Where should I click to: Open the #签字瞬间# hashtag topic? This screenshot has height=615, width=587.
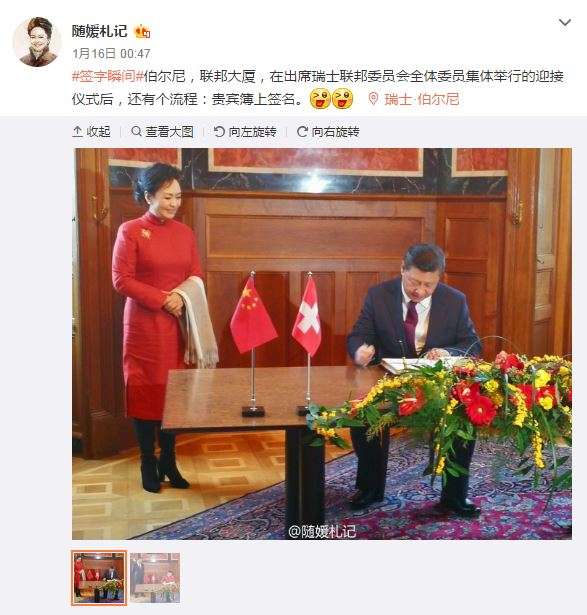[x=107, y=76]
